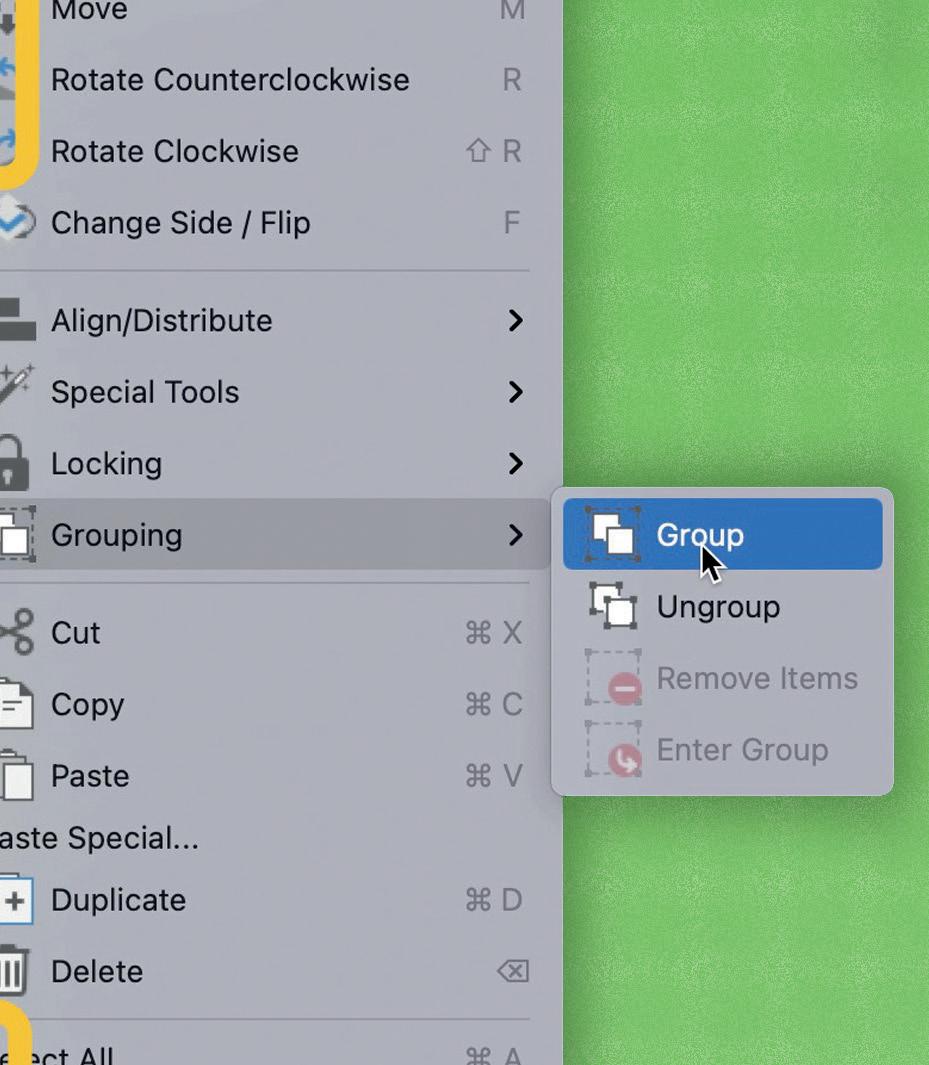Click the Align/Distribute icon
The image size is (929, 1065).
click(x=18, y=319)
